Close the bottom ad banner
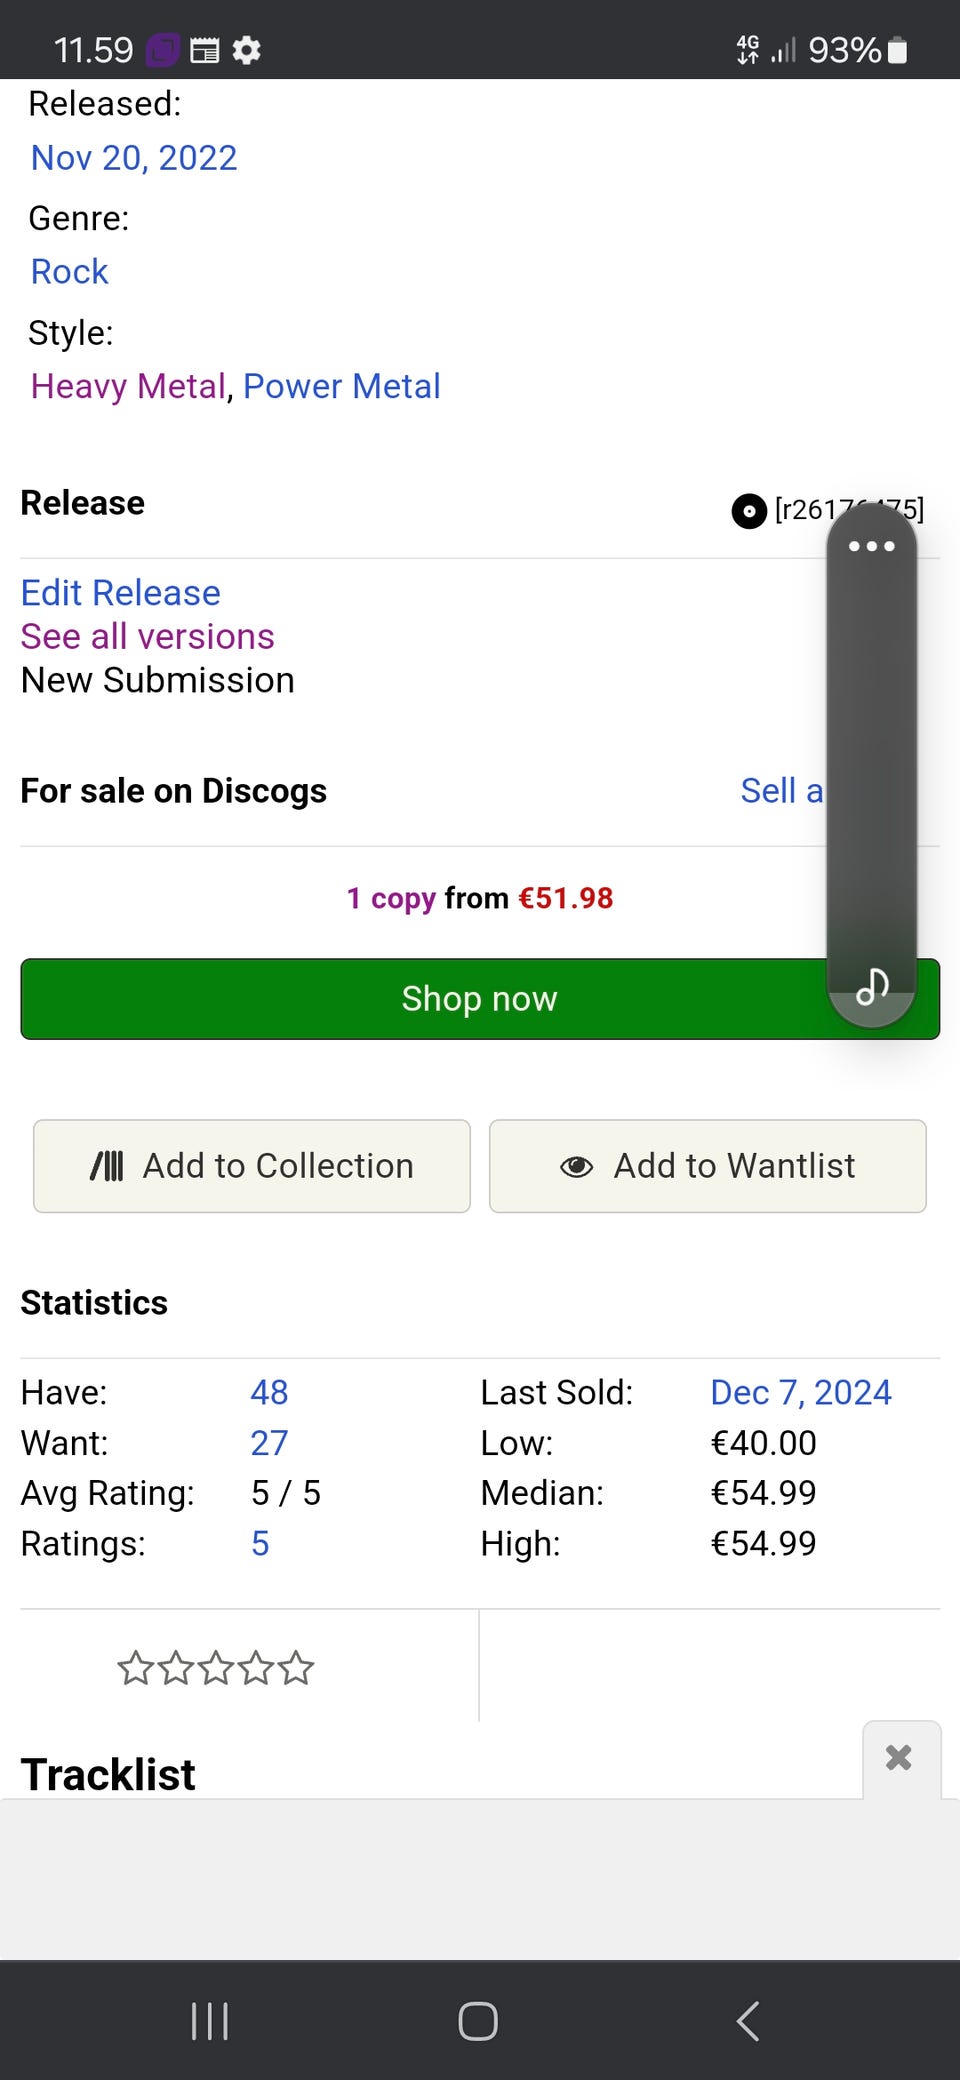Viewport: 960px width, 2080px height. click(x=899, y=1758)
